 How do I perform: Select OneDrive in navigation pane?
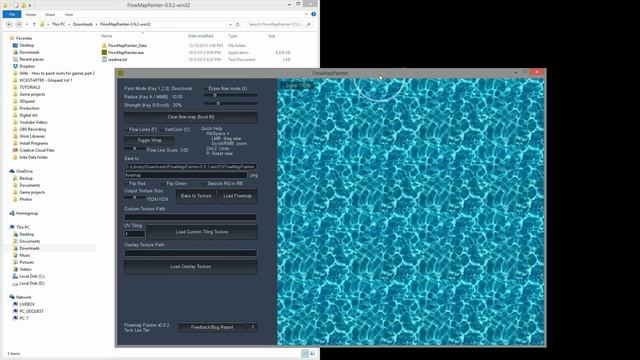pos(24,171)
